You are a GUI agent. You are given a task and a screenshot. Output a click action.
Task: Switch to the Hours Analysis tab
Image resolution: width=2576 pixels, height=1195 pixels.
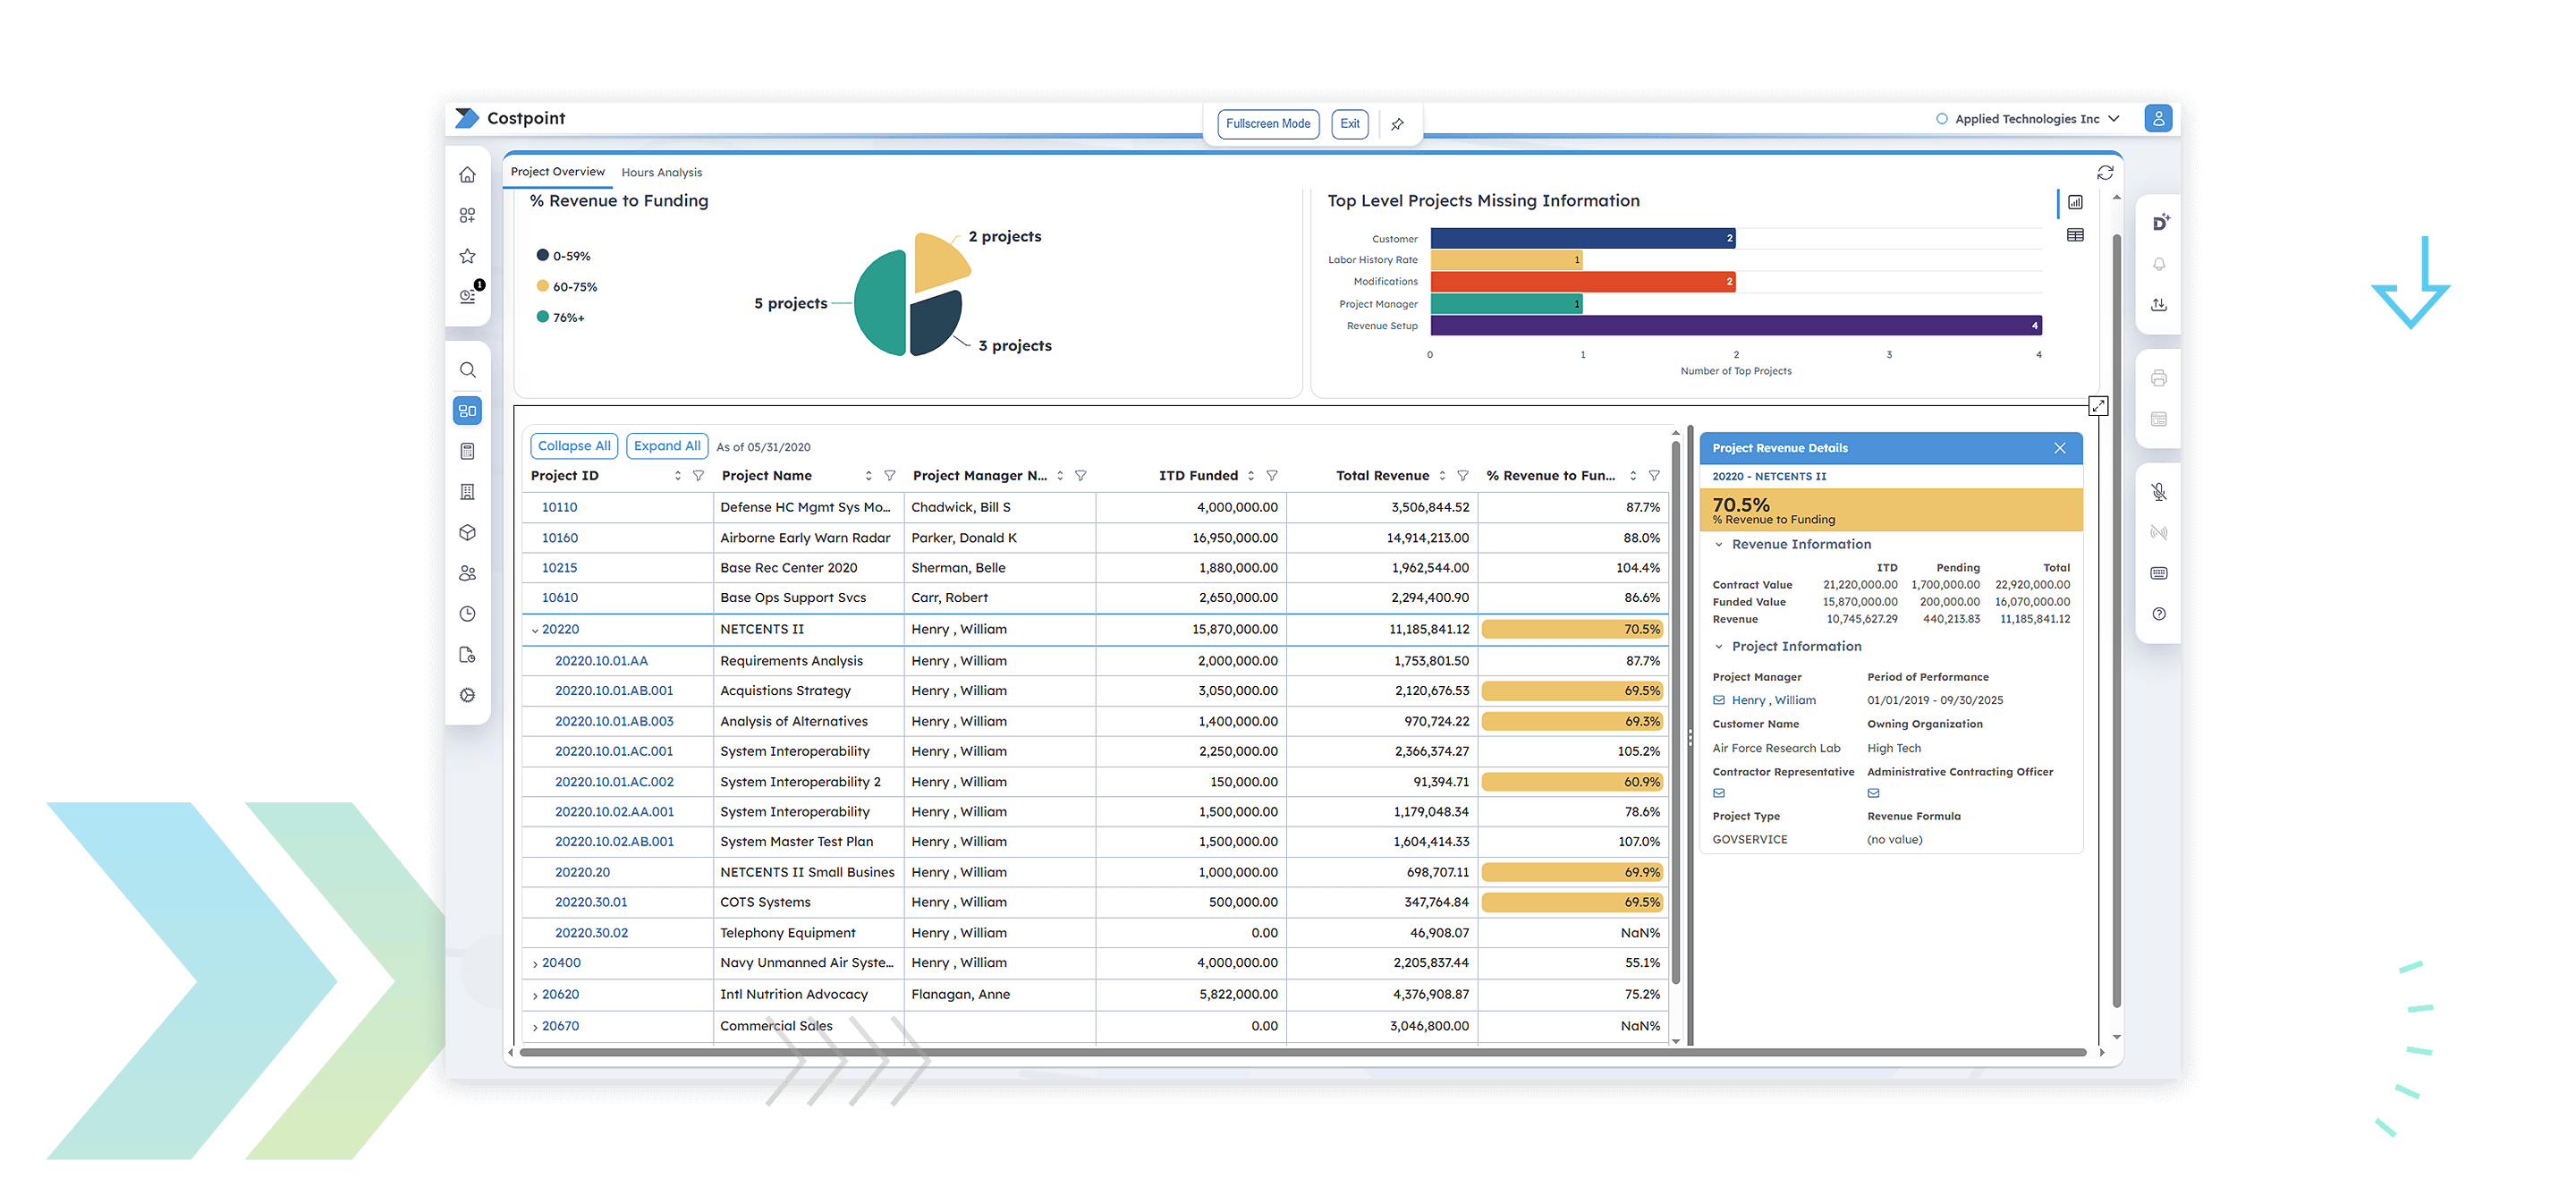(661, 173)
